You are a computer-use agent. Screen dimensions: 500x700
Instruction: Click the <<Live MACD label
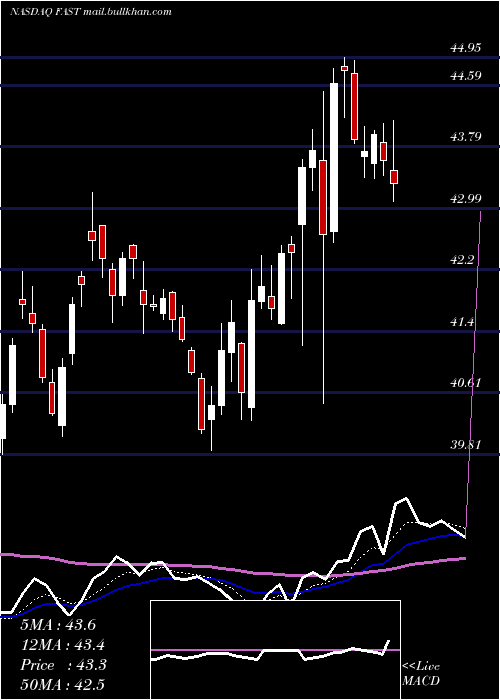(421, 673)
